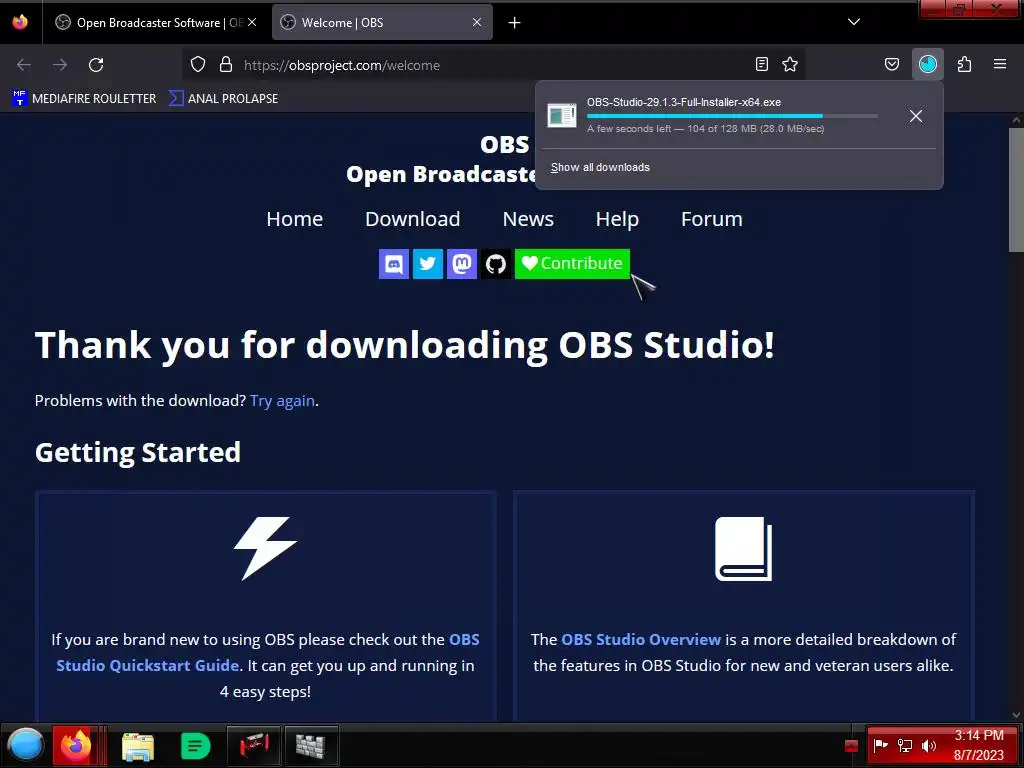The width and height of the screenshot is (1024, 768).
Task: Reload the current page
Action: [x=96, y=65]
